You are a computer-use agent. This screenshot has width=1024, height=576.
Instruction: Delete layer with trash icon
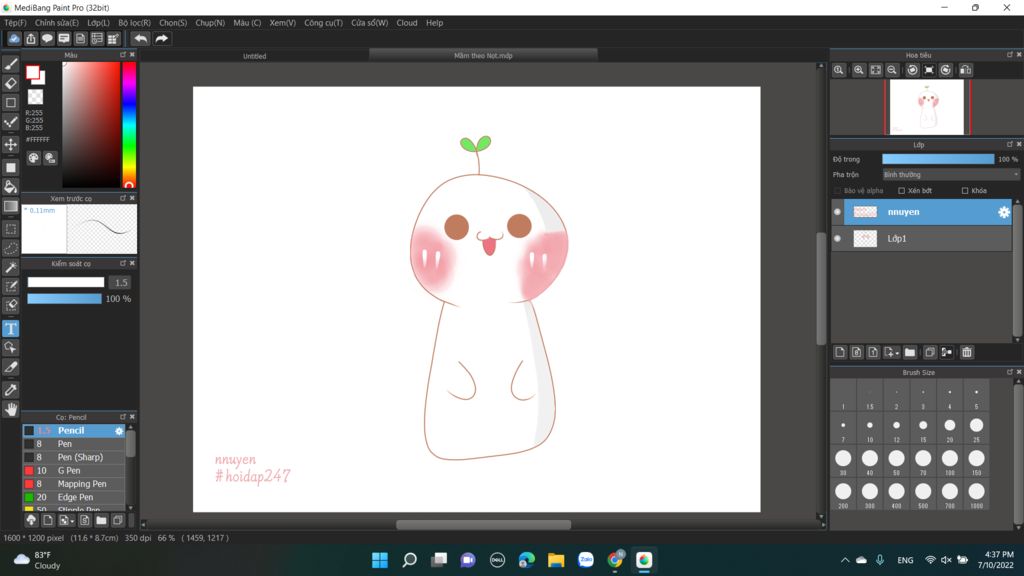967,353
